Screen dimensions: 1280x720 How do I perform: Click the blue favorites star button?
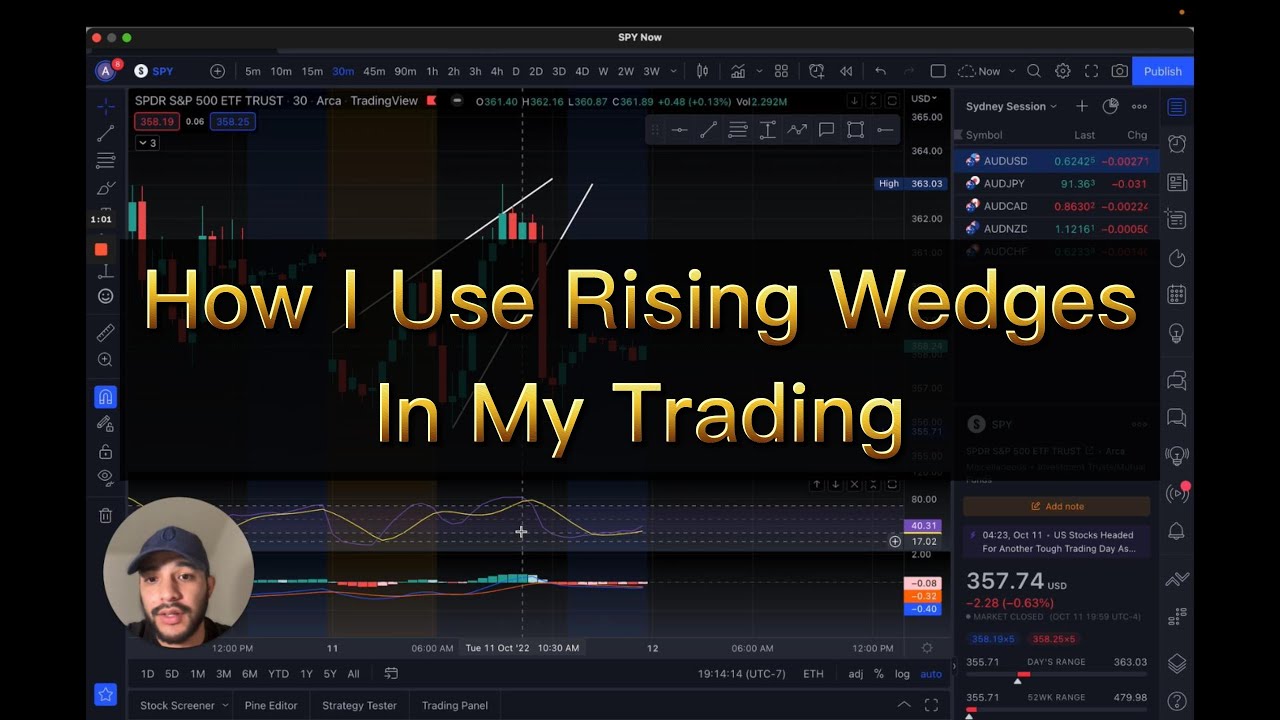[x=105, y=694]
